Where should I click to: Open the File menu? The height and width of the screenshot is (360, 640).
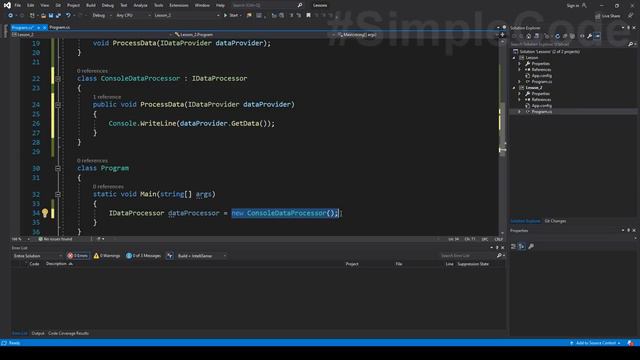[x=18, y=5]
